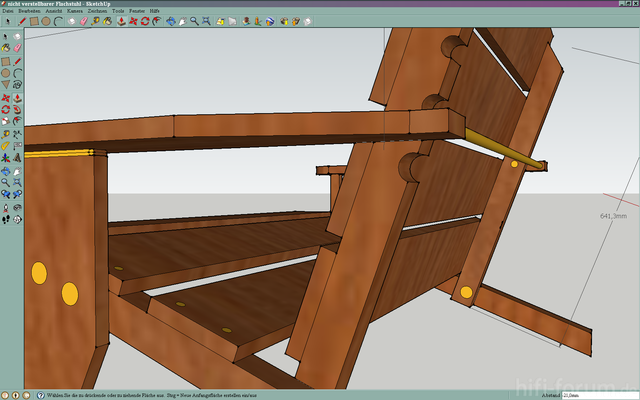
Task: Select the Circle tool in top toolbar
Action: 46,21
